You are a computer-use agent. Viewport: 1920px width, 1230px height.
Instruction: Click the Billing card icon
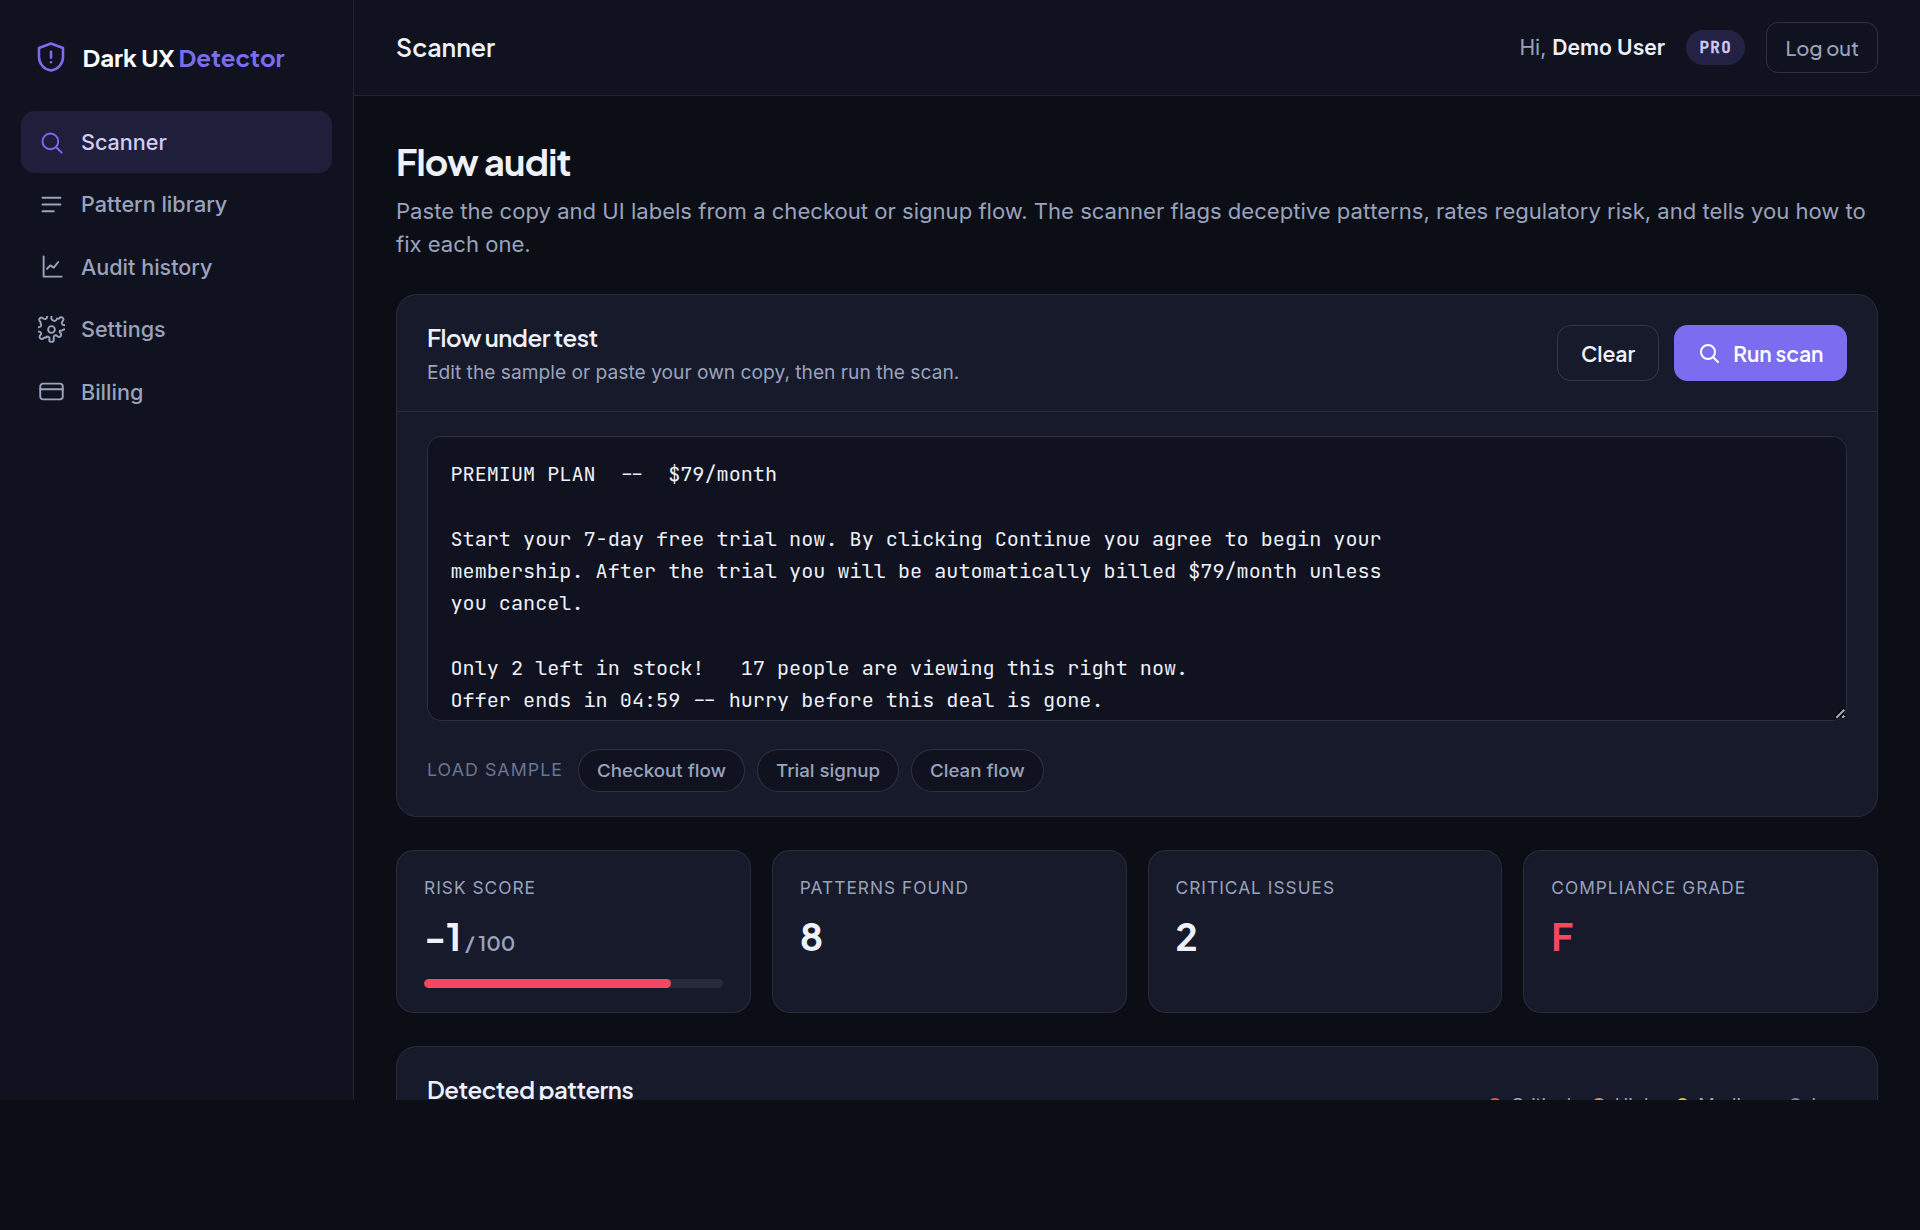52,392
